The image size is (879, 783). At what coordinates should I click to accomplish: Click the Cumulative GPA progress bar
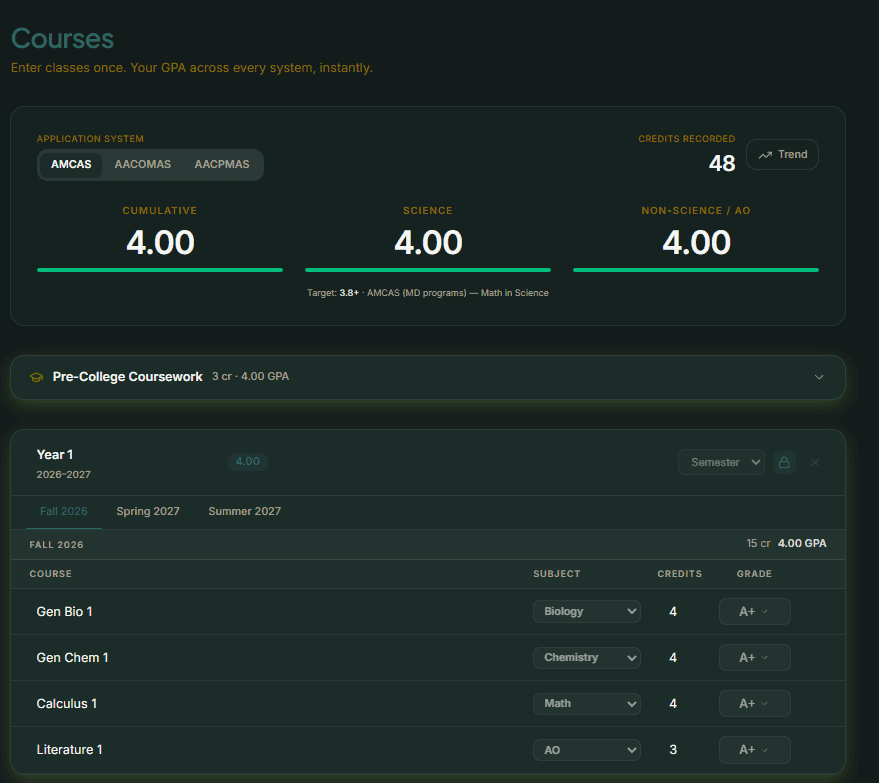click(160, 270)
